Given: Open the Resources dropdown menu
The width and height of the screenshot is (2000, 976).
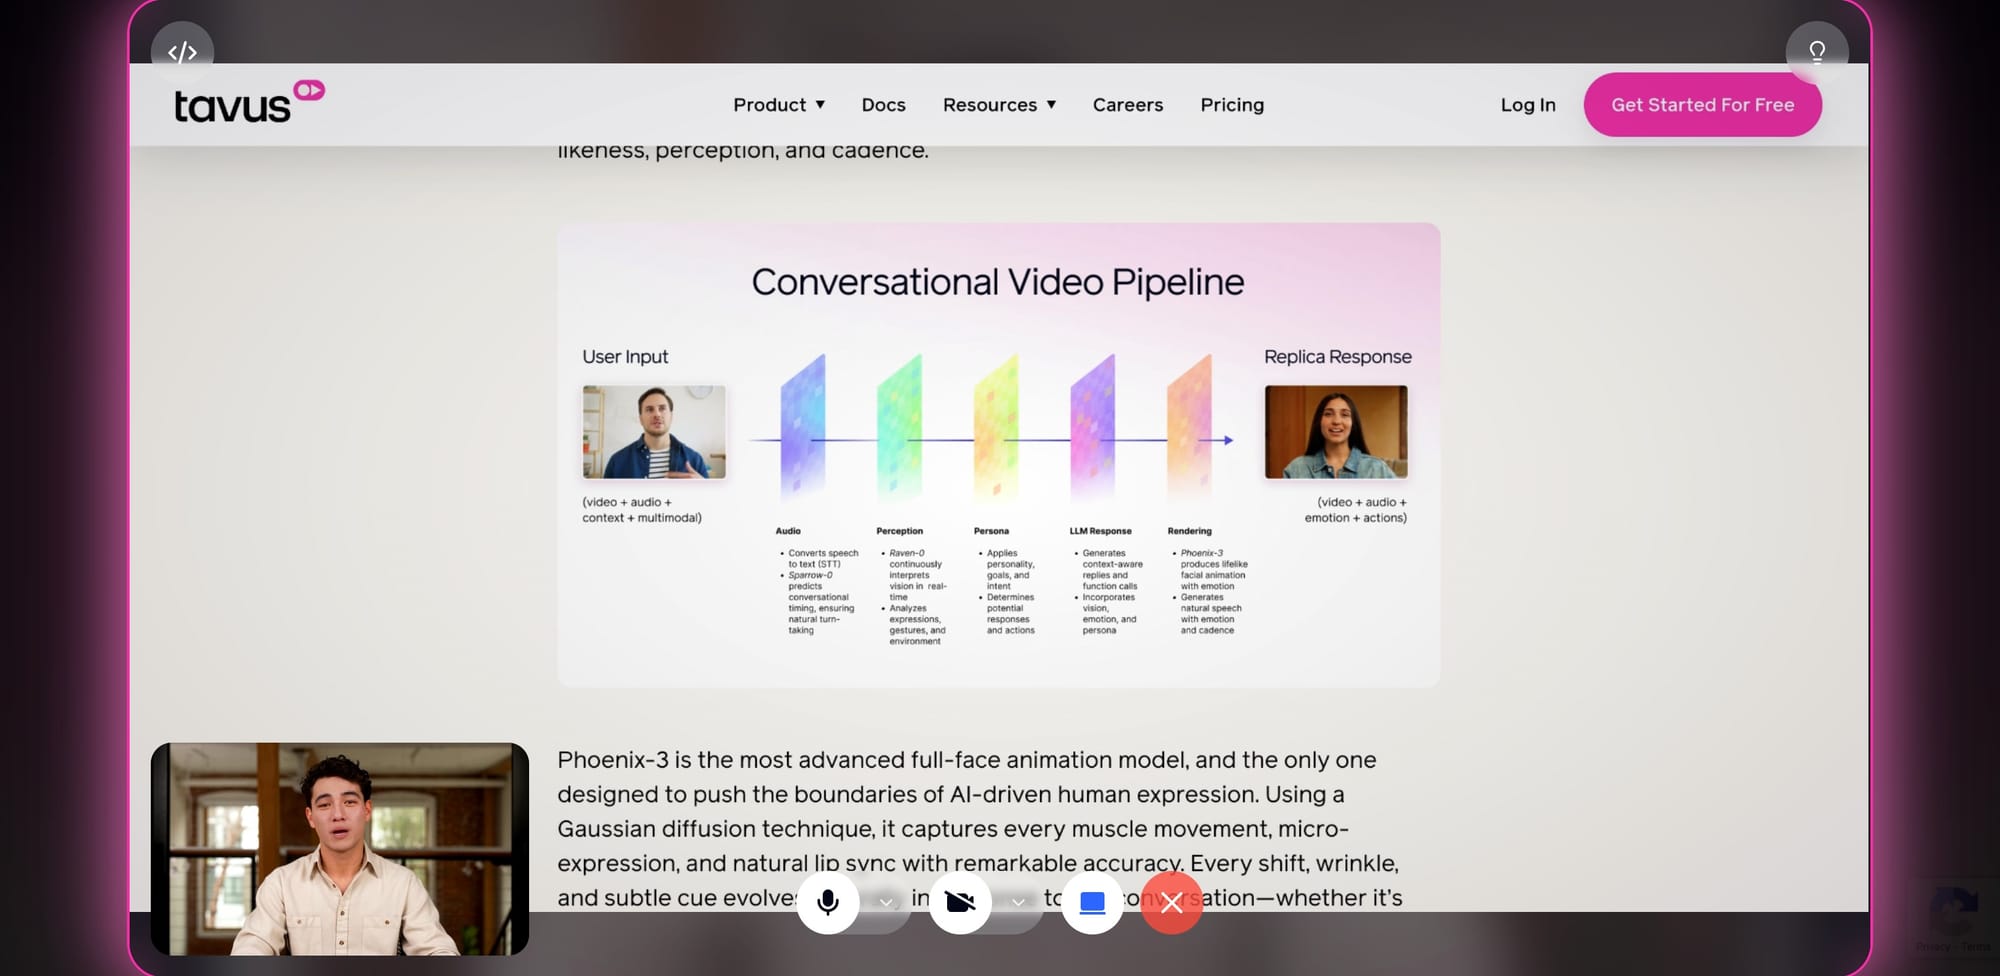Looking at the screenshot, I should pyautogui.click(x=999, y=105).
